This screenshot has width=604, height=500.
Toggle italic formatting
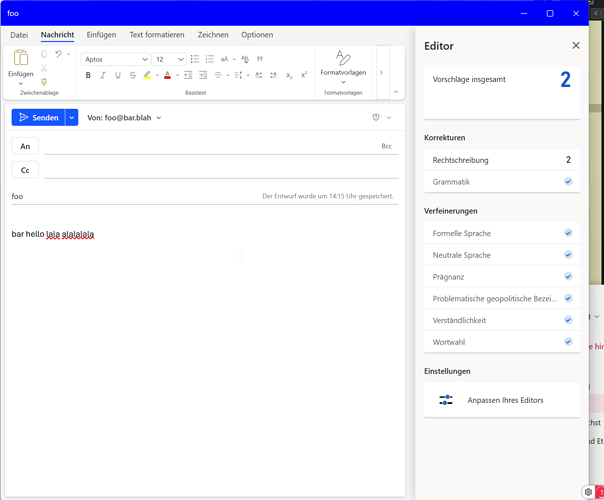click(x=103, y=75)
